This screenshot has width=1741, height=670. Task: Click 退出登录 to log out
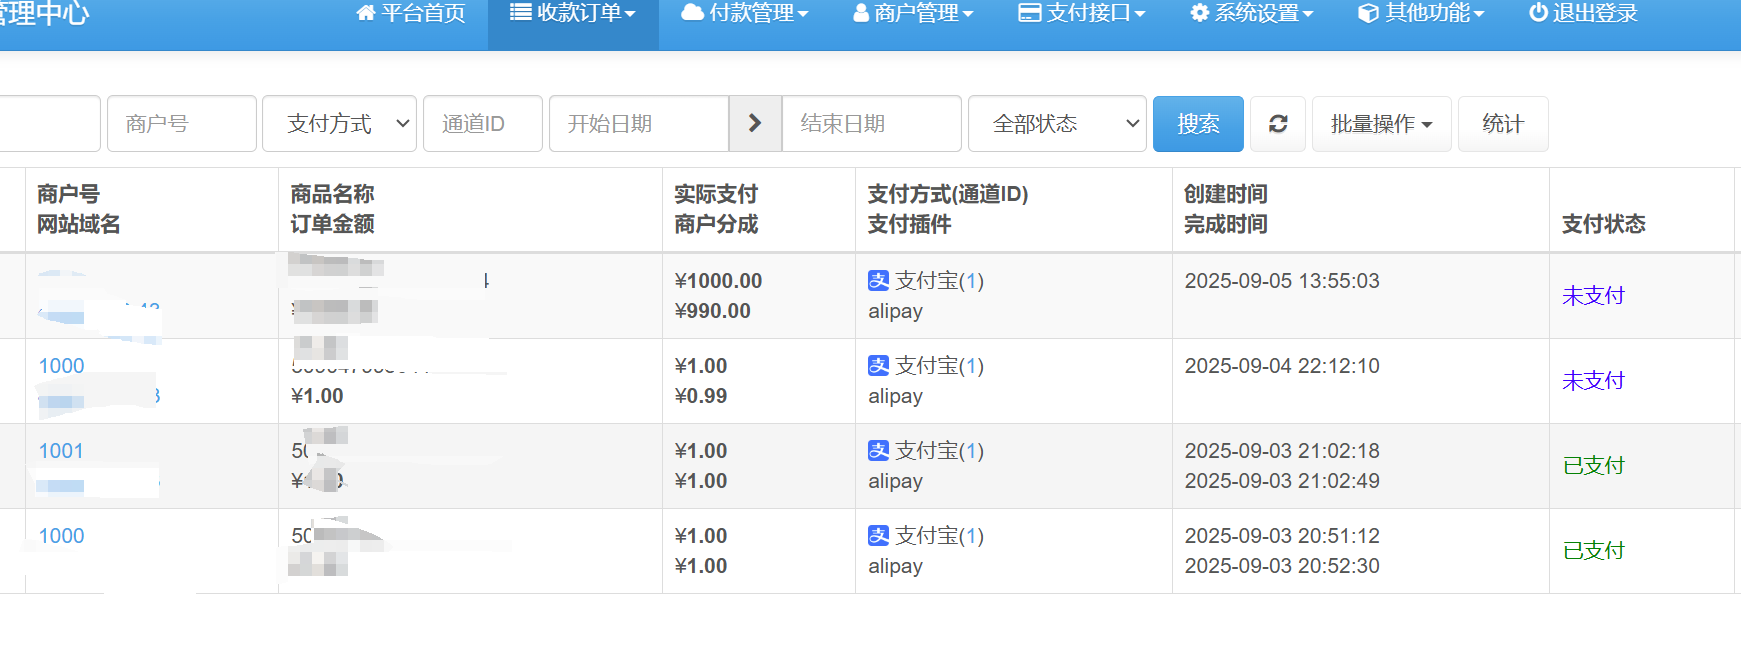coord(1583,13)
